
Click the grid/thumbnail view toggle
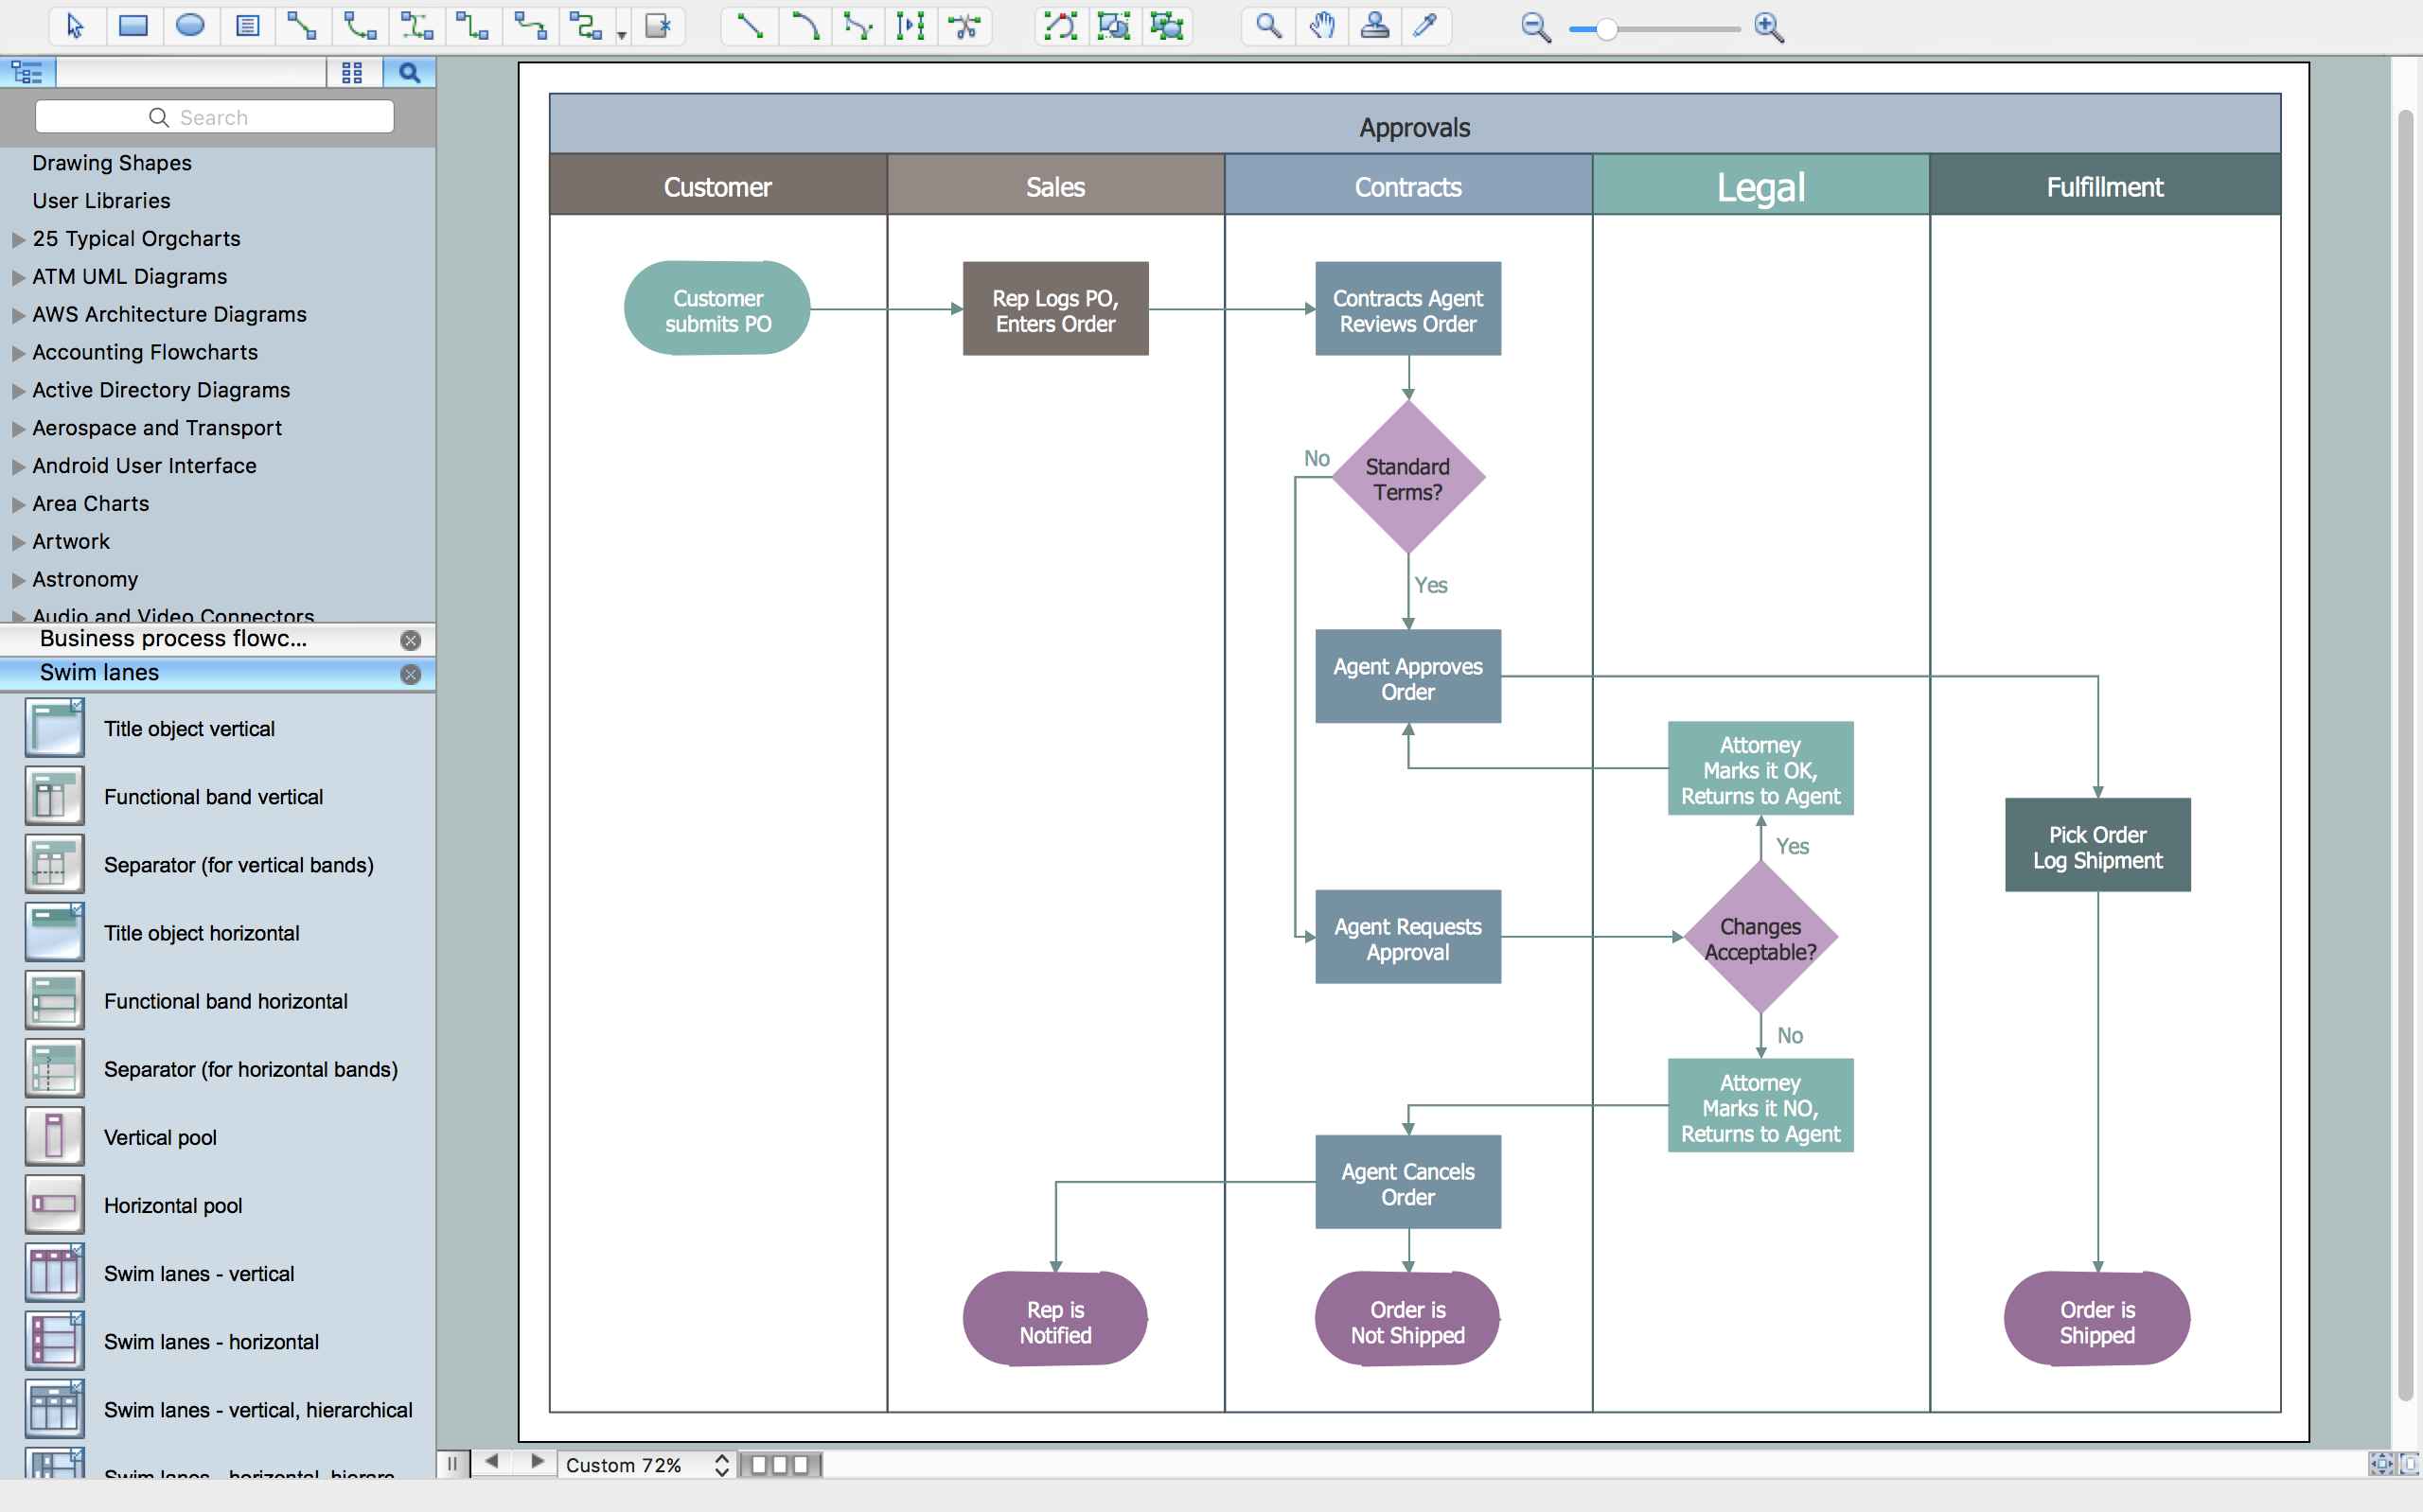tap(354, 73)
